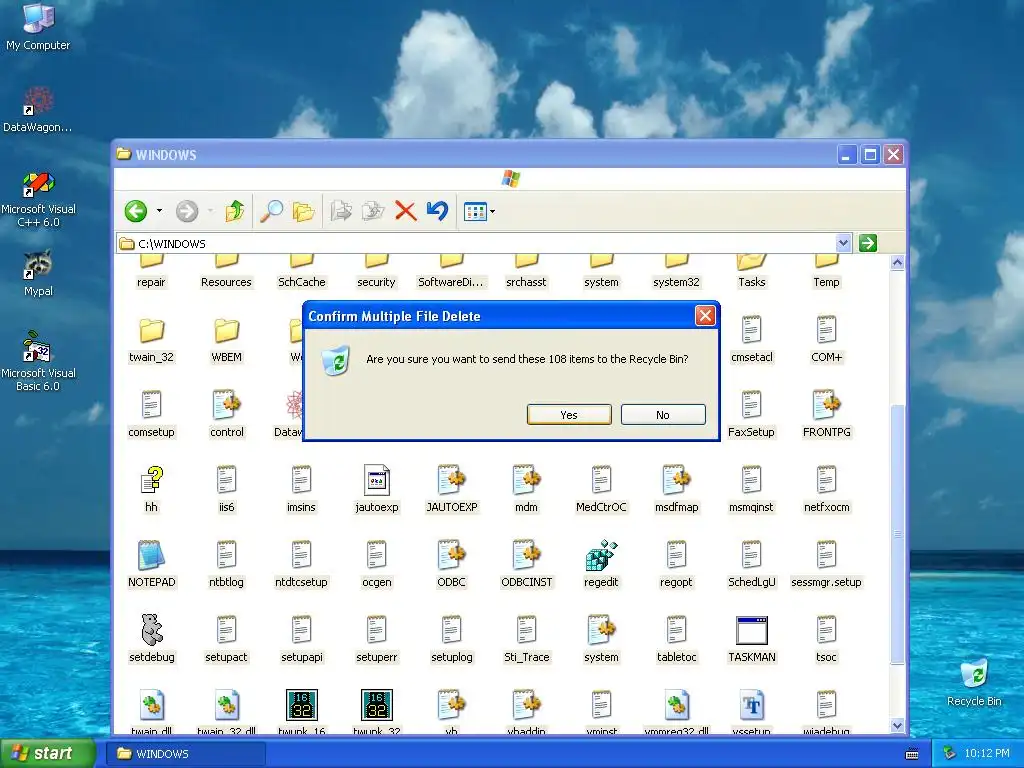Click the green Go arrow button

coord(867,243)
